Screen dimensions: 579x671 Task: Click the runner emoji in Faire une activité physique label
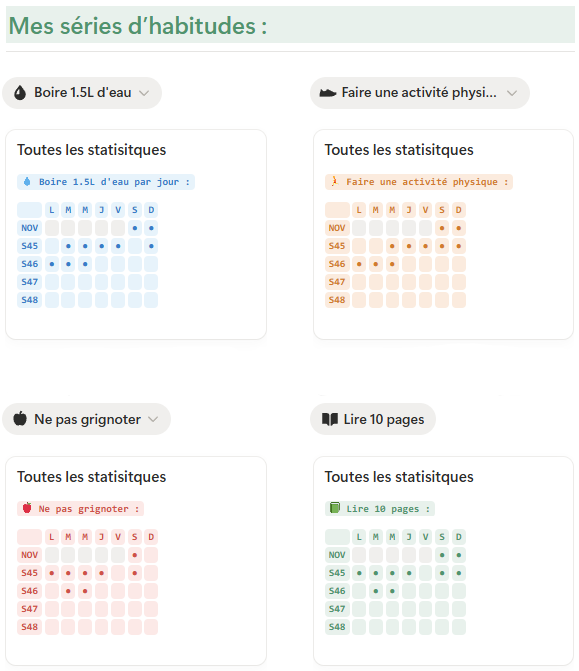coord(335,181)
